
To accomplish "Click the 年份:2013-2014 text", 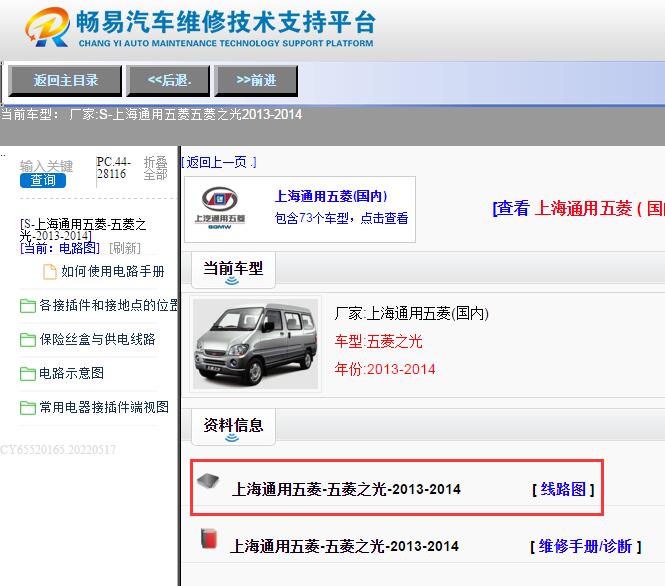I will coord(385,369).
